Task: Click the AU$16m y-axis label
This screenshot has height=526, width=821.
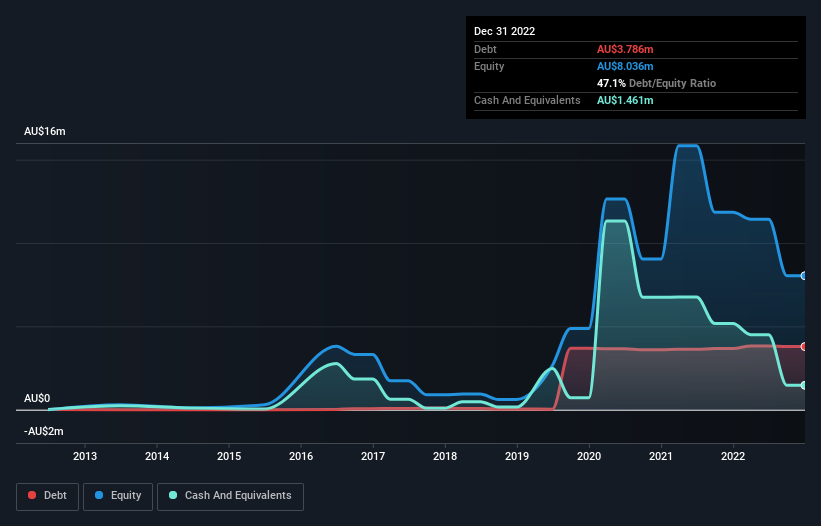Action: click(x=45, y=131)
